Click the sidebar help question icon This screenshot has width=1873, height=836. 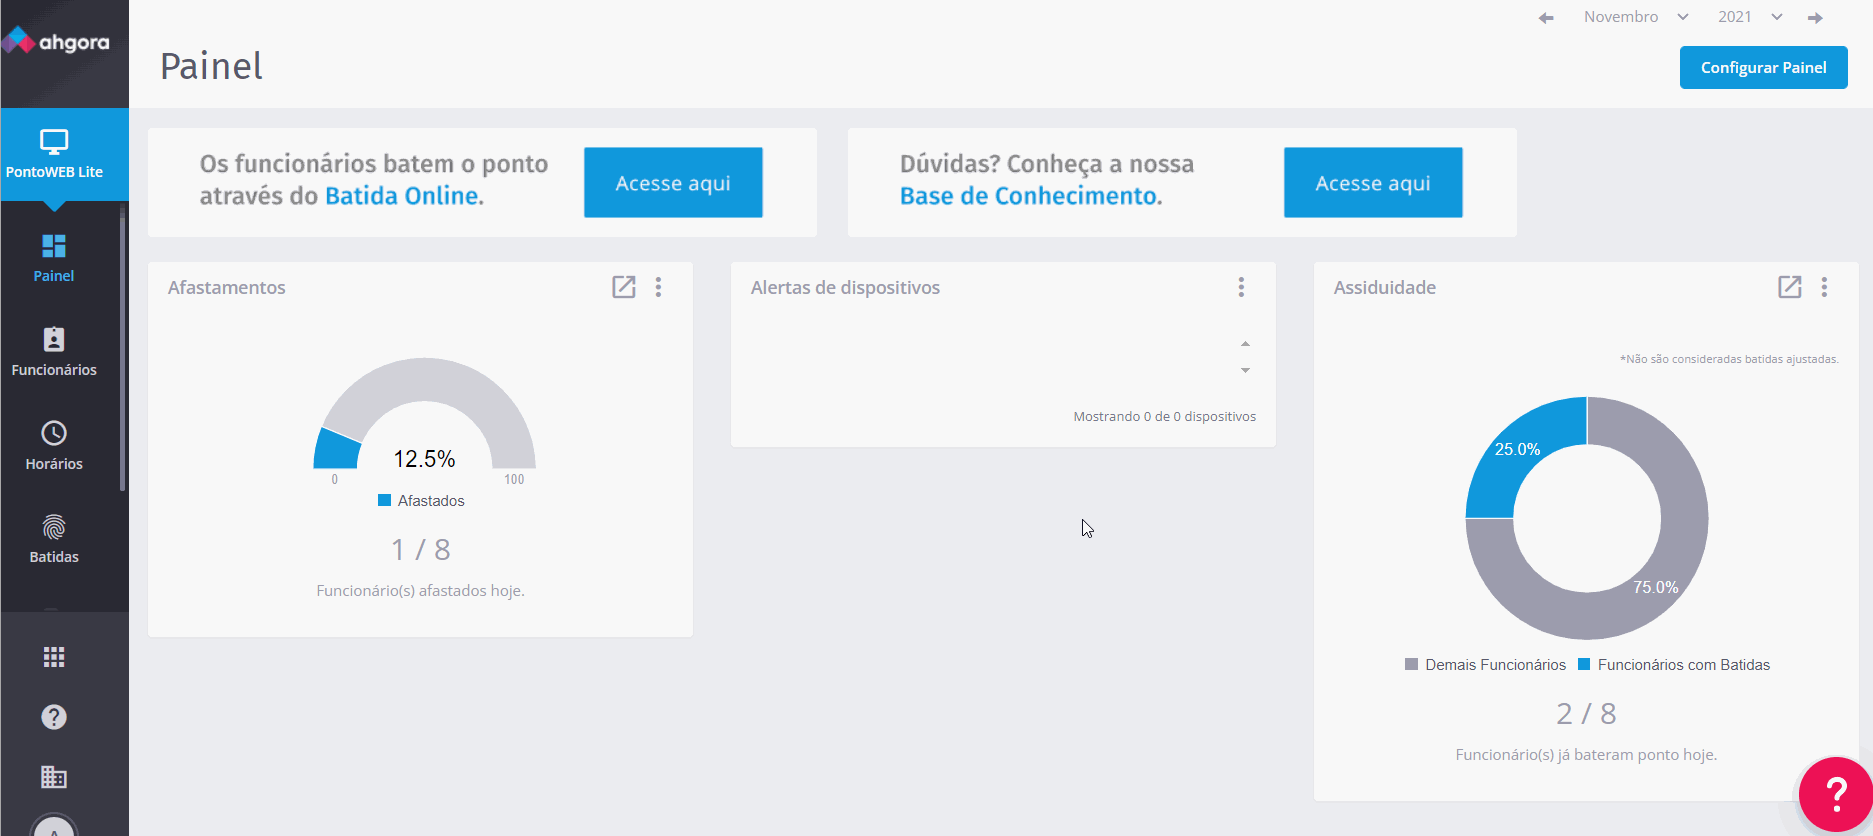[54, 717]
